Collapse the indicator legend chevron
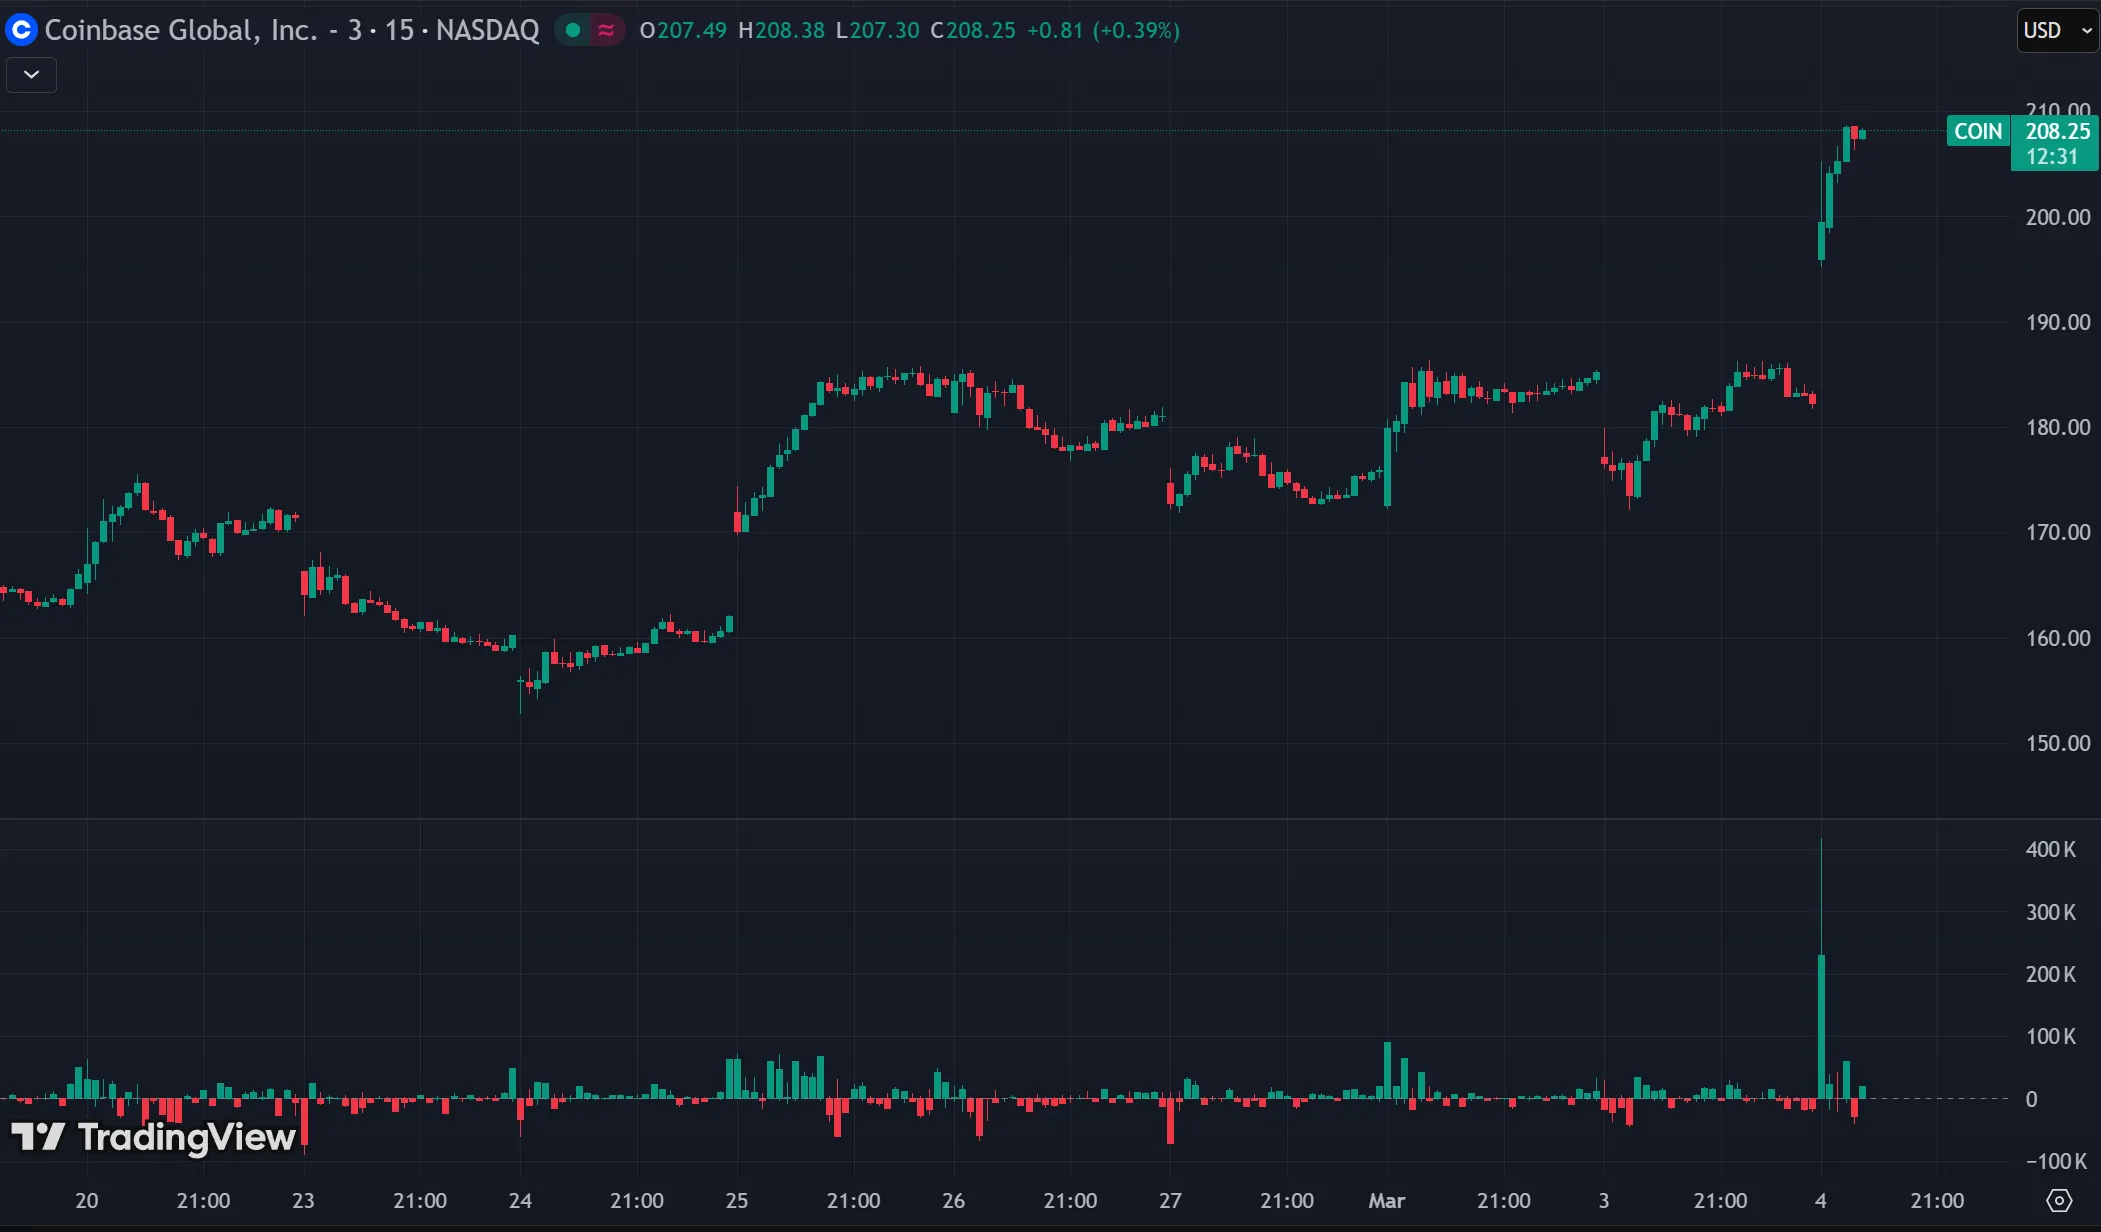2101x1232 pixels. tap(31, 74)
